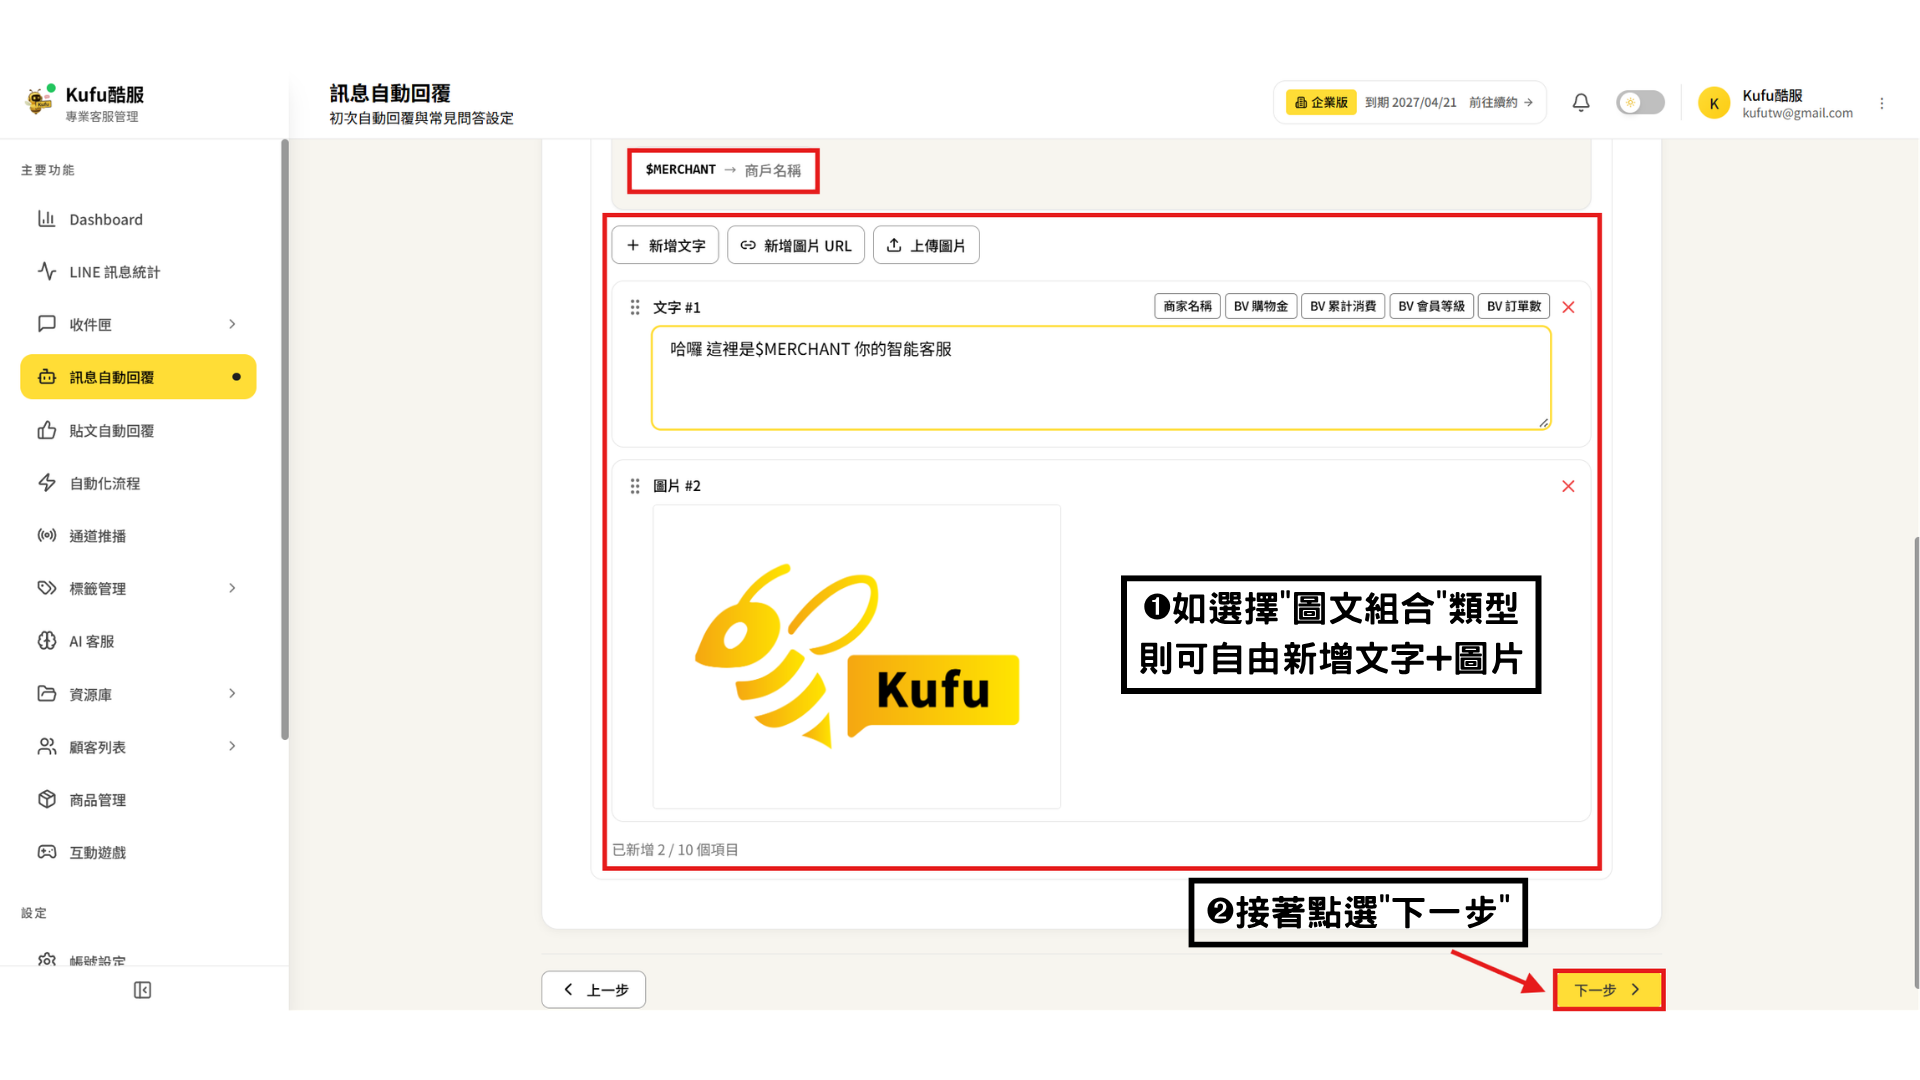This screenshot has height=1080, width=1920.
Task: Click the 上一步 button
Action: [x=594, y=990]
